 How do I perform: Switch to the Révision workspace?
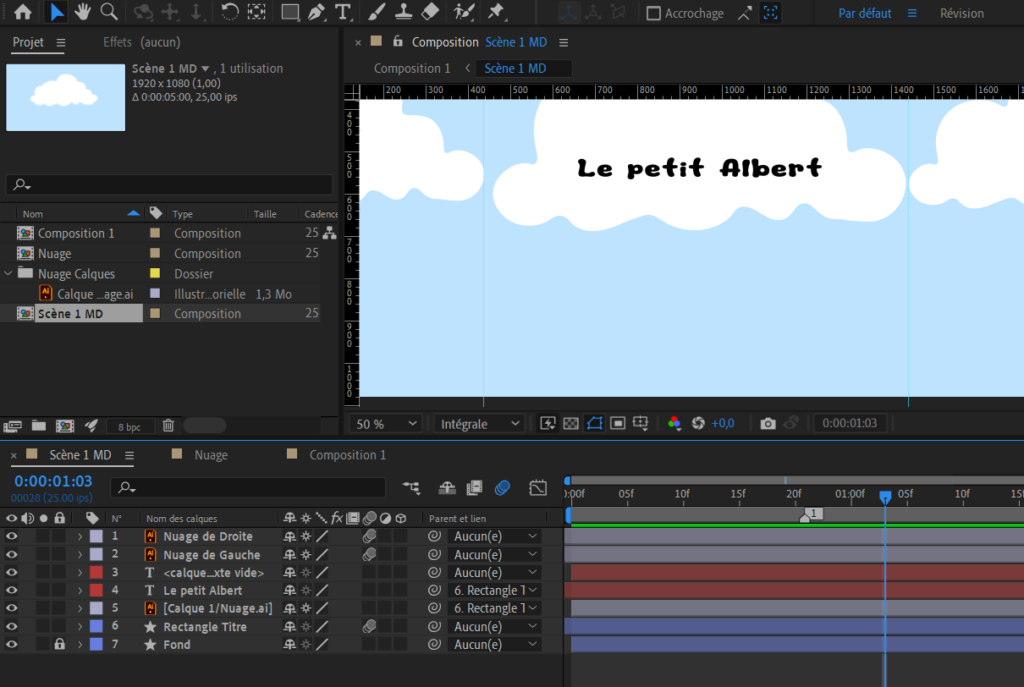coord(961,14)
